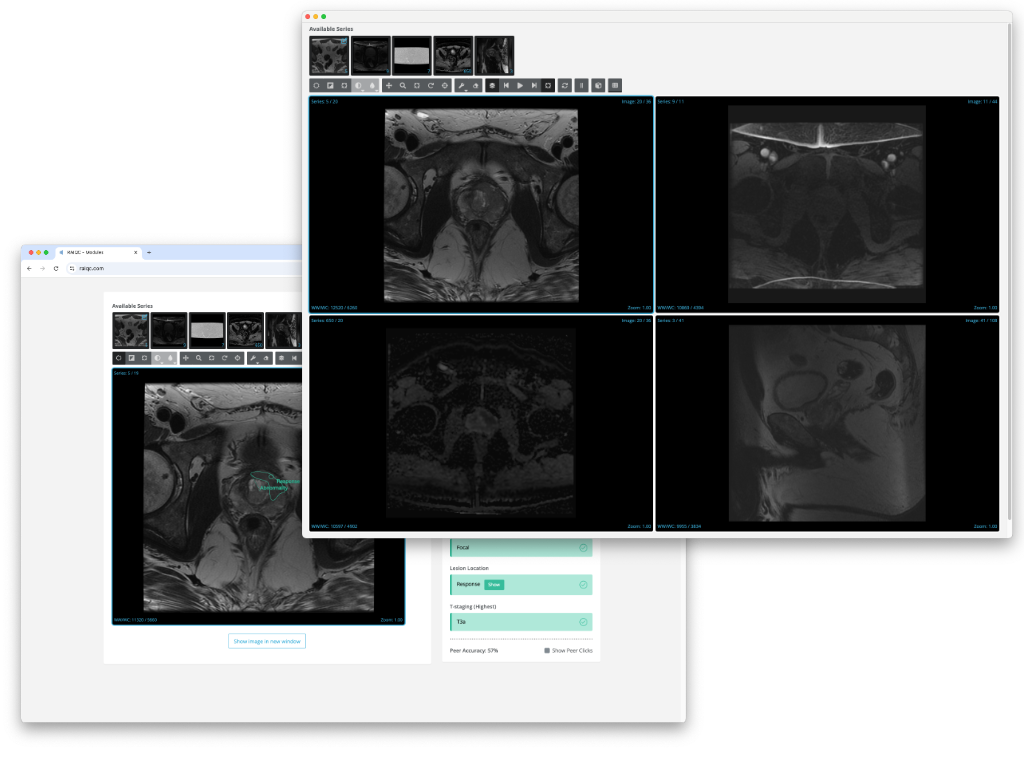Screen dimensions: 1024x768
Task: Select the window/level adjustment tool
Action: (359, 85)
